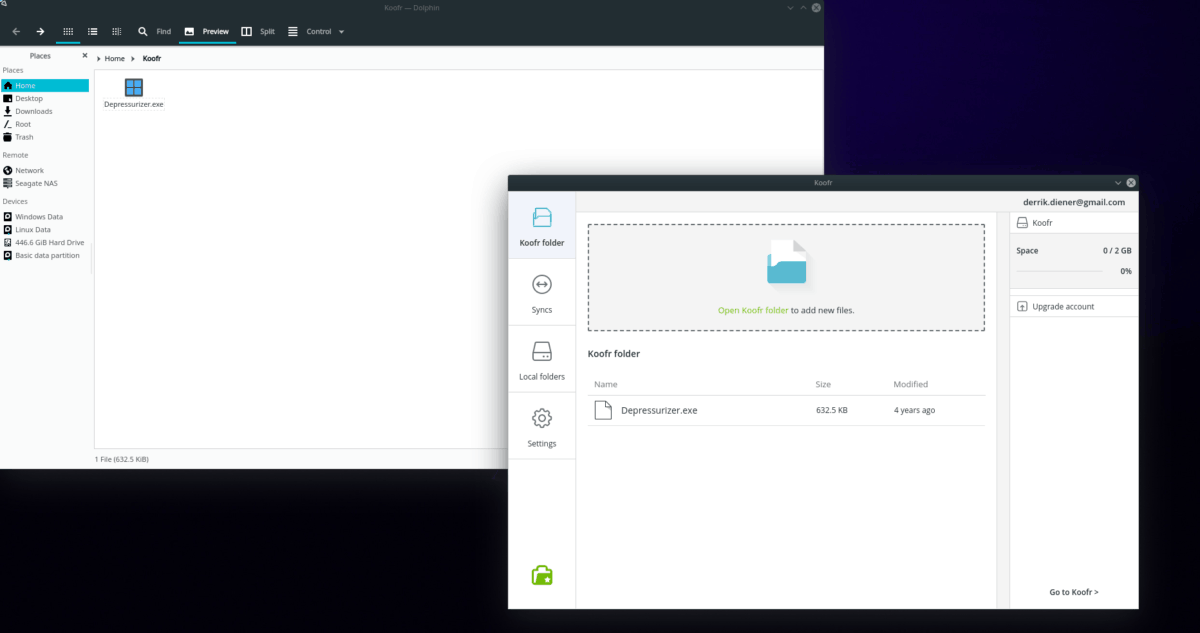Click Open Koofr folder link
Screen dimensions: 1200x633
[754, 310]
